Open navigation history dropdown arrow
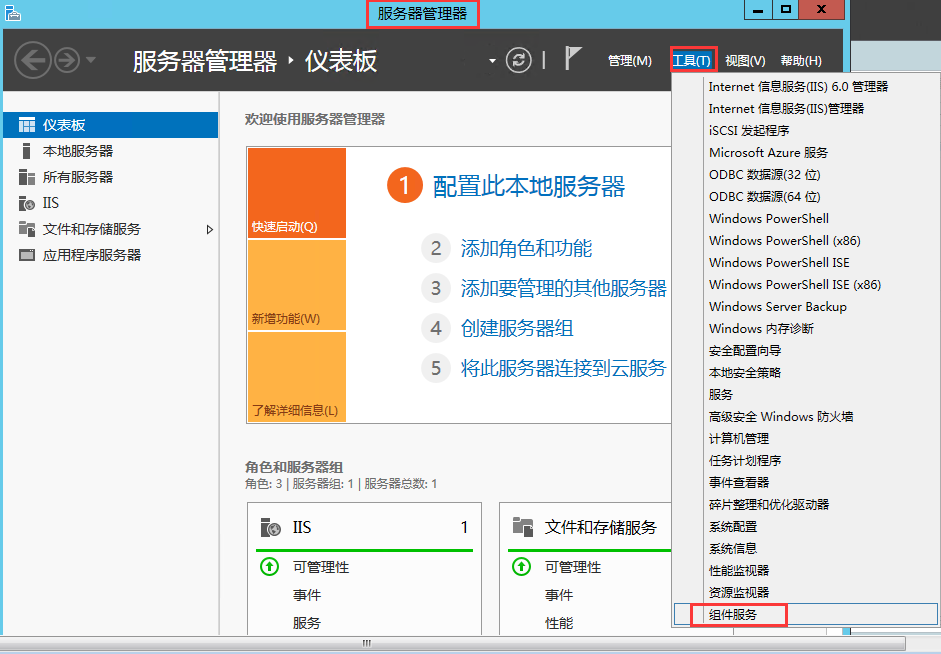 coord(91,59)
